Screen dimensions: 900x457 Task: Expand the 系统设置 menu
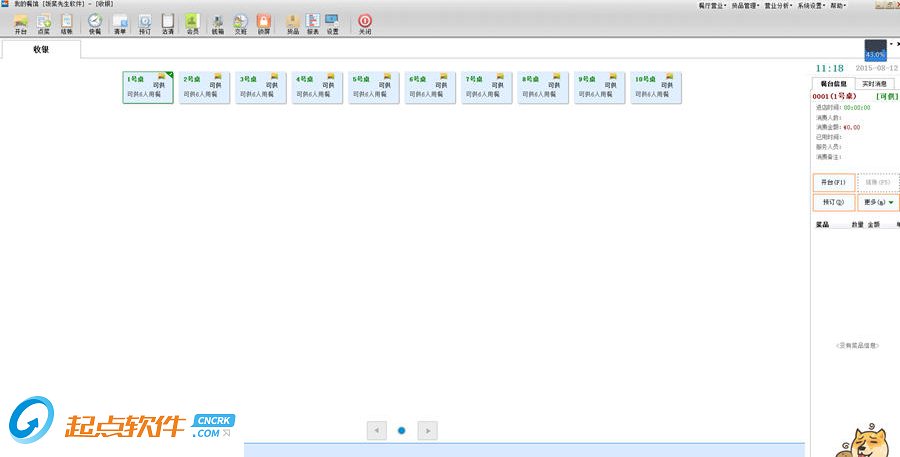811,5
